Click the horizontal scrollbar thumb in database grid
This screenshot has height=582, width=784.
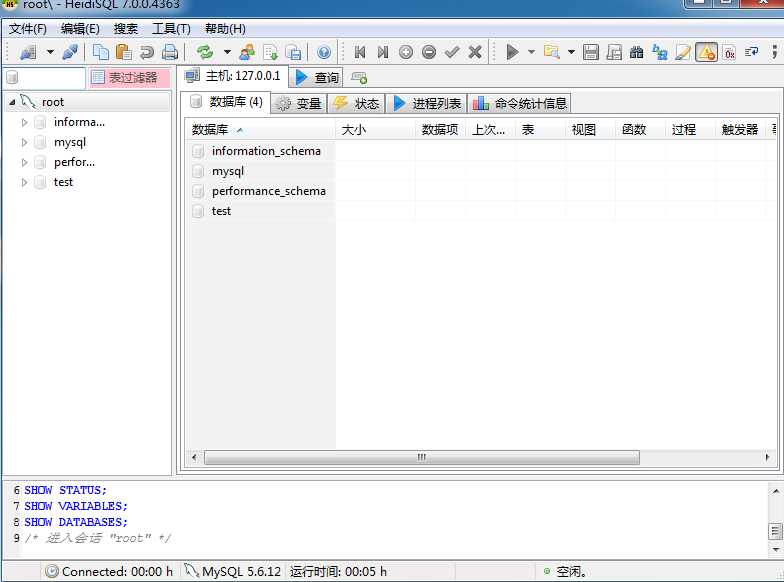point(422,457)
